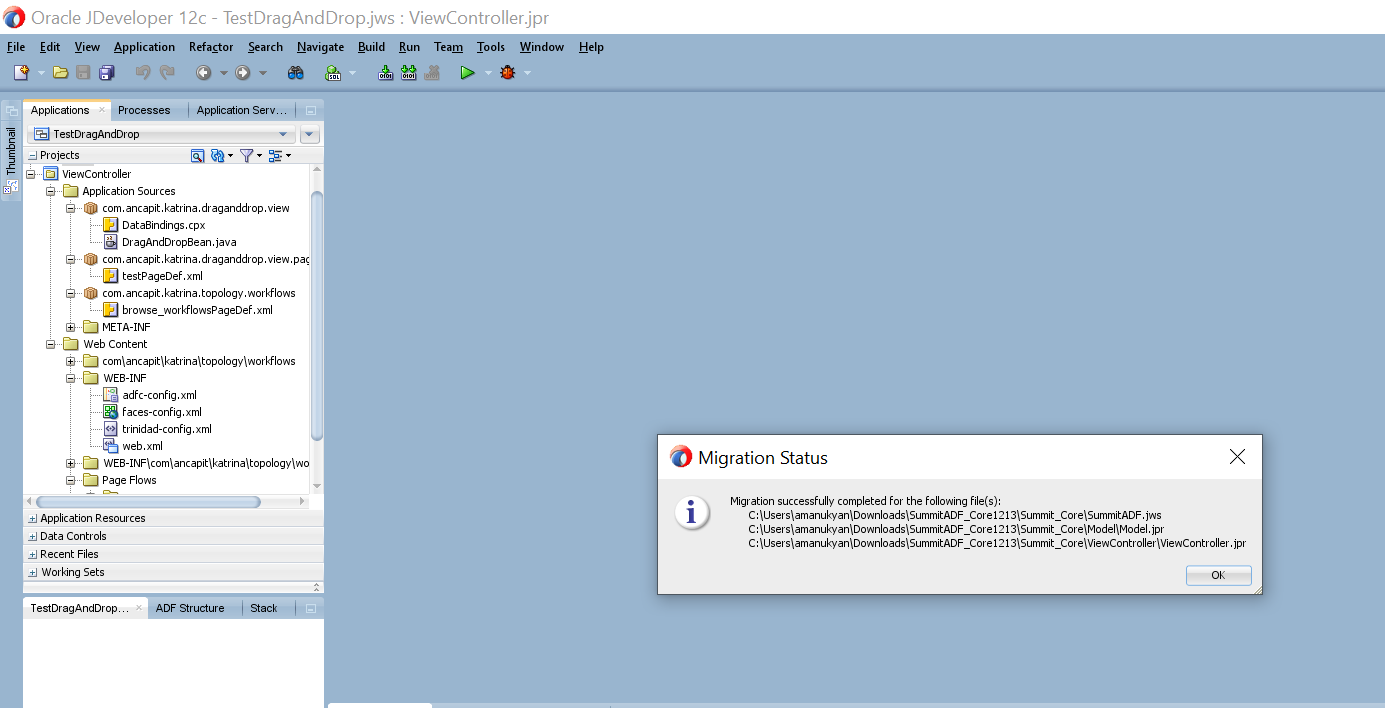Select trinidad-config.xml in the tree
This screenshot has height=708, width=1385.
tap(166, 429)
